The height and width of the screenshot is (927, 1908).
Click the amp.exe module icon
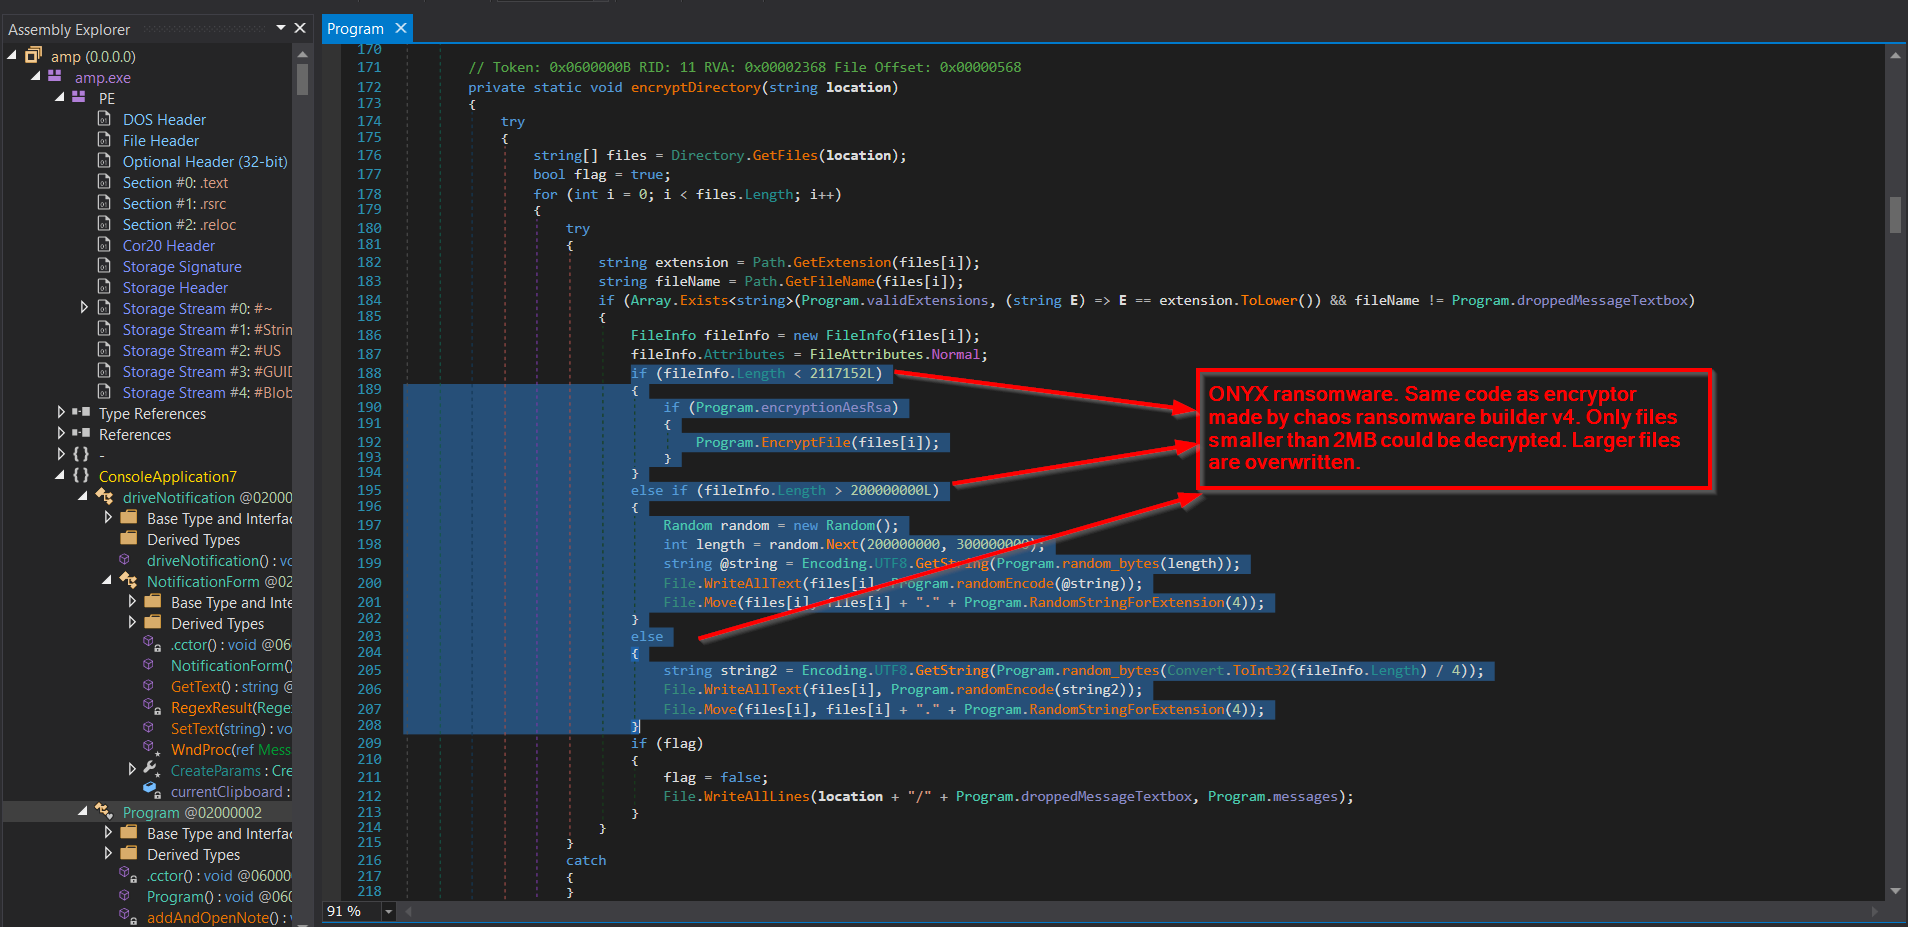pyautogui.click(x=55, y=76)
